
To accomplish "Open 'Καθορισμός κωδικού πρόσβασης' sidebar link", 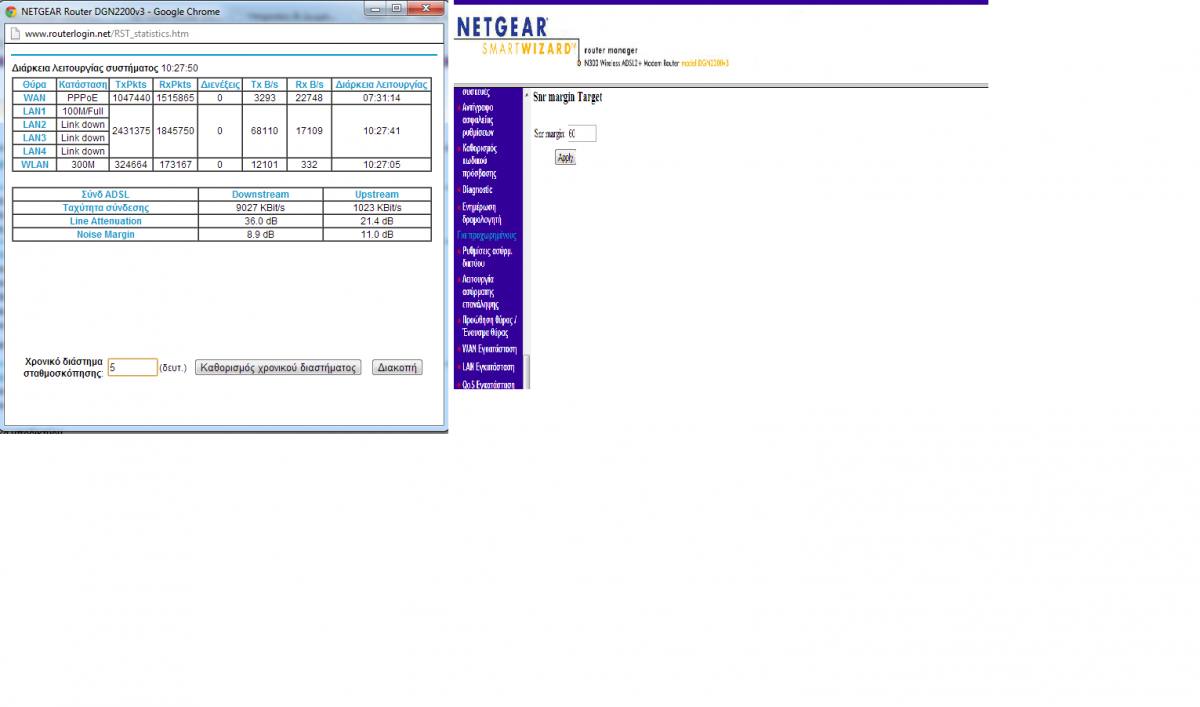I will coord(480,160).
